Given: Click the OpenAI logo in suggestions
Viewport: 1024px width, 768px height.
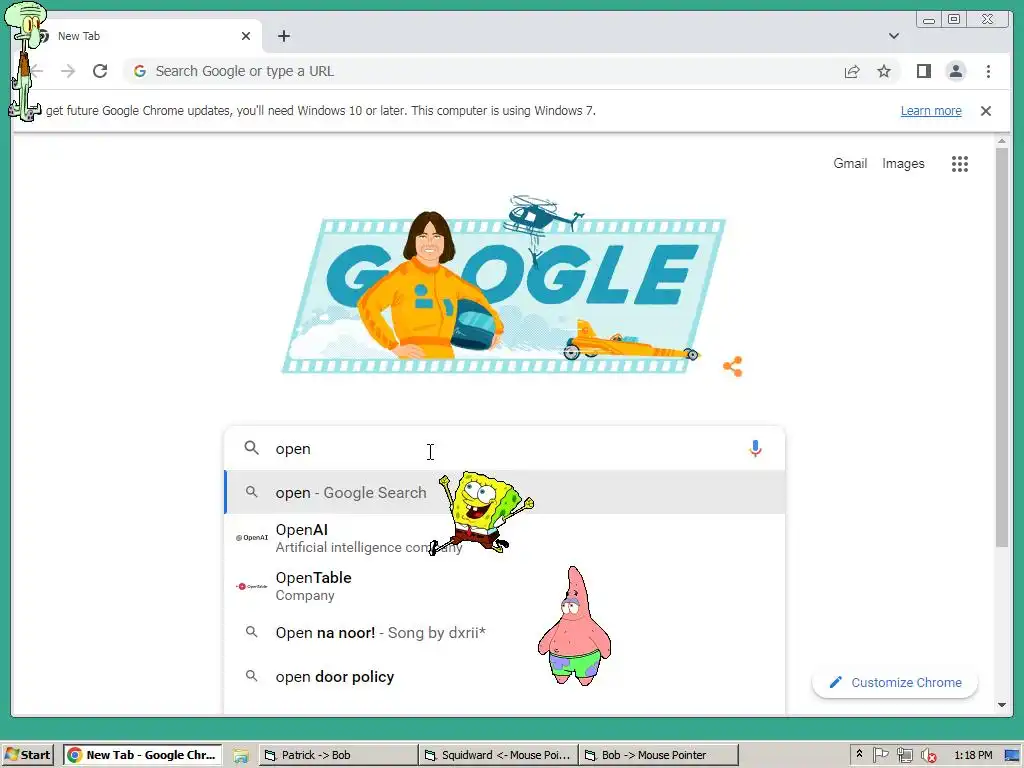Looking at the screenshot, I should click(251, 538).
